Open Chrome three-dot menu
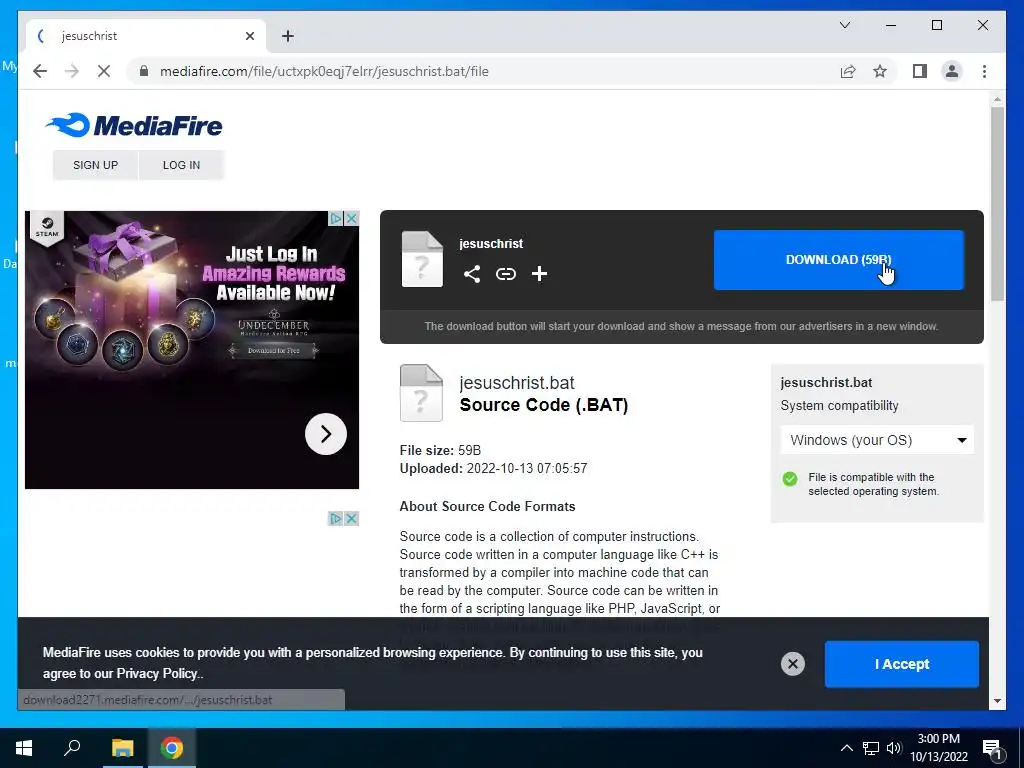 click(x=984, y=71)
